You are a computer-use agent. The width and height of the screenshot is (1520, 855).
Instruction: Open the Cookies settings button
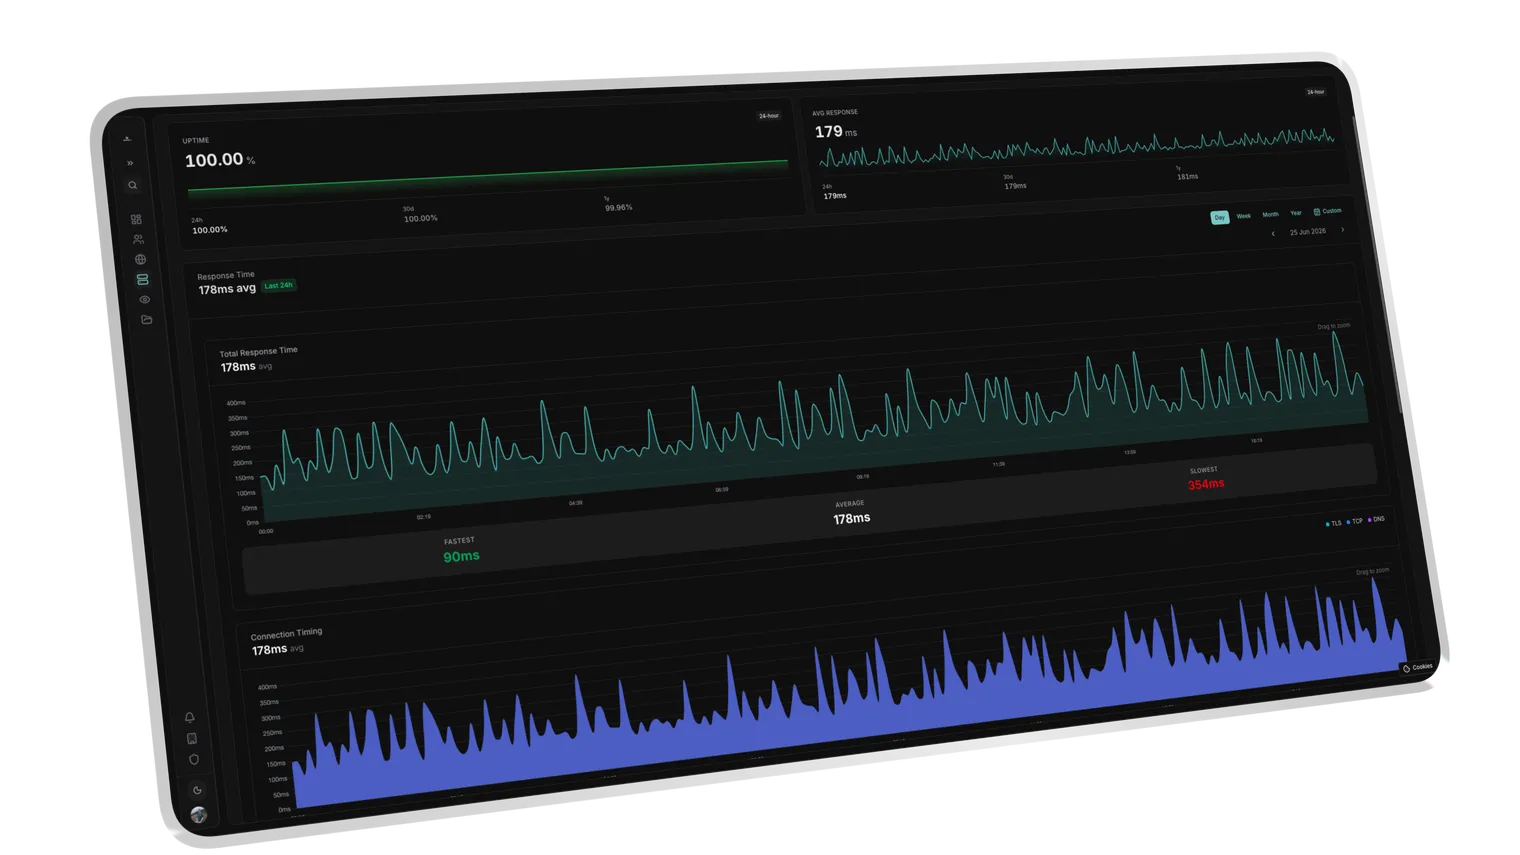(x=1418, y=667)
